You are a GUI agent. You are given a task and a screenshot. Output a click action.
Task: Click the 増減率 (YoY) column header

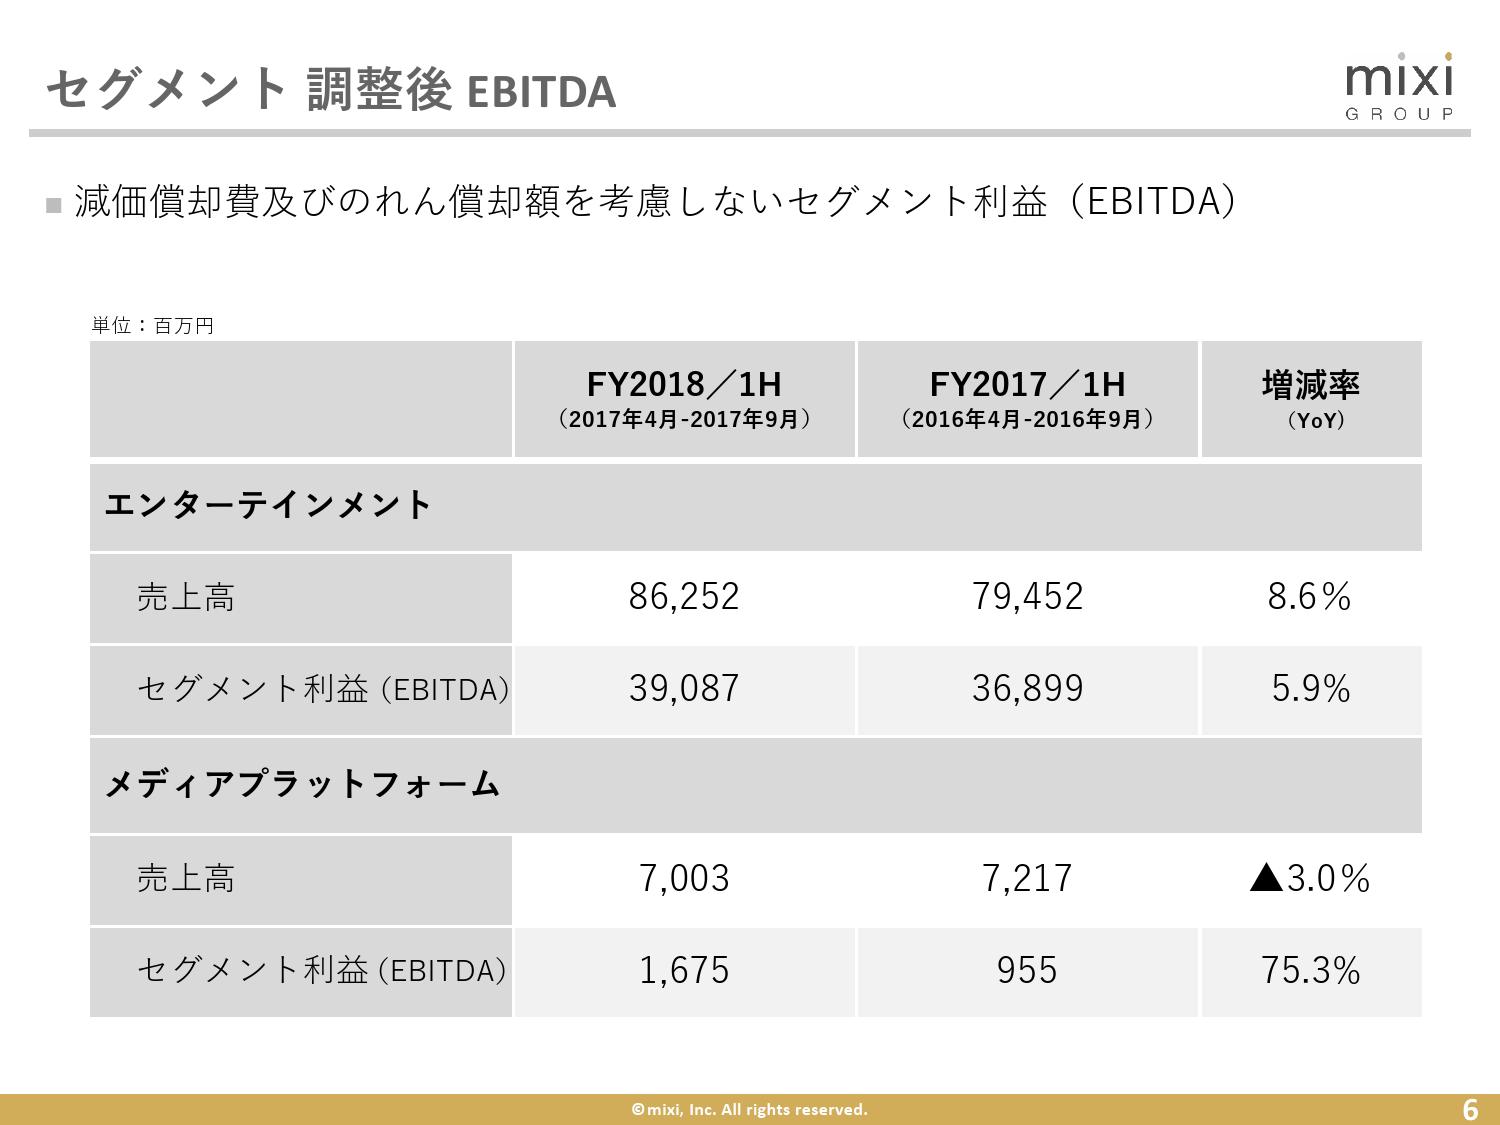[x=1310, y=399]
